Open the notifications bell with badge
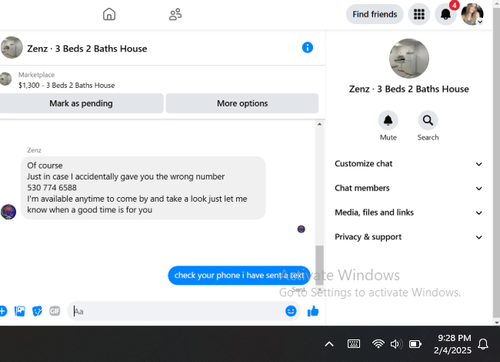Screen dimensions: 500x362 click(446, 14)
